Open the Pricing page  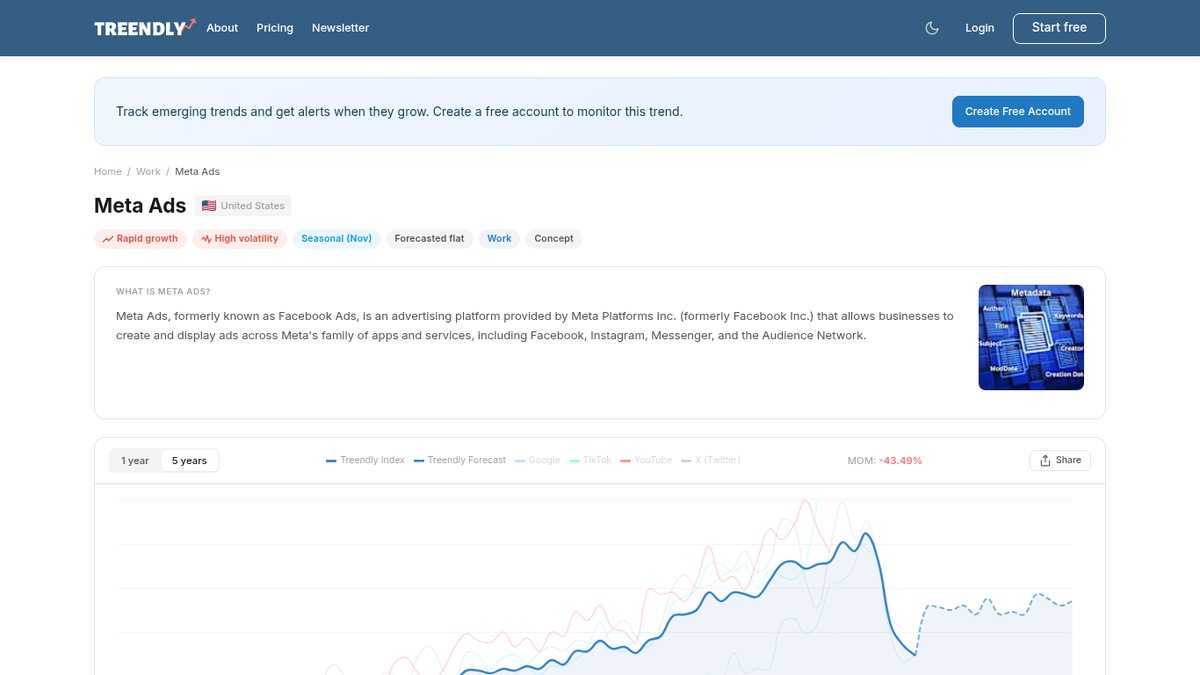click(x=275, y=28)
